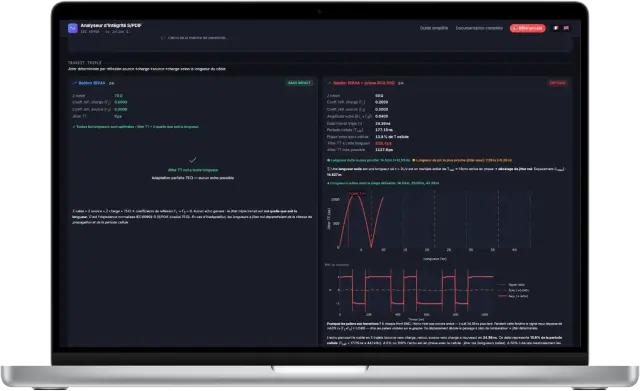The height and width of the screenshot is (391, 640).
Task: Click the red square waveform in BMC chart
Action: [x=416, y=290]
